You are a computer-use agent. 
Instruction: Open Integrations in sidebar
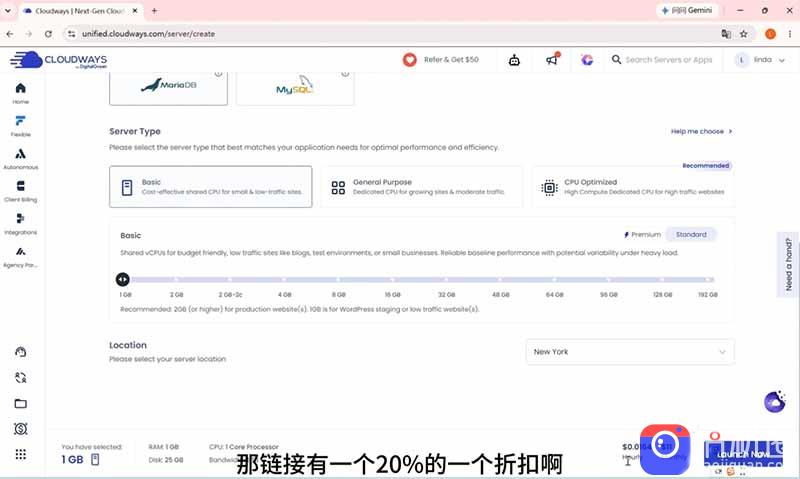coord(20,223)
